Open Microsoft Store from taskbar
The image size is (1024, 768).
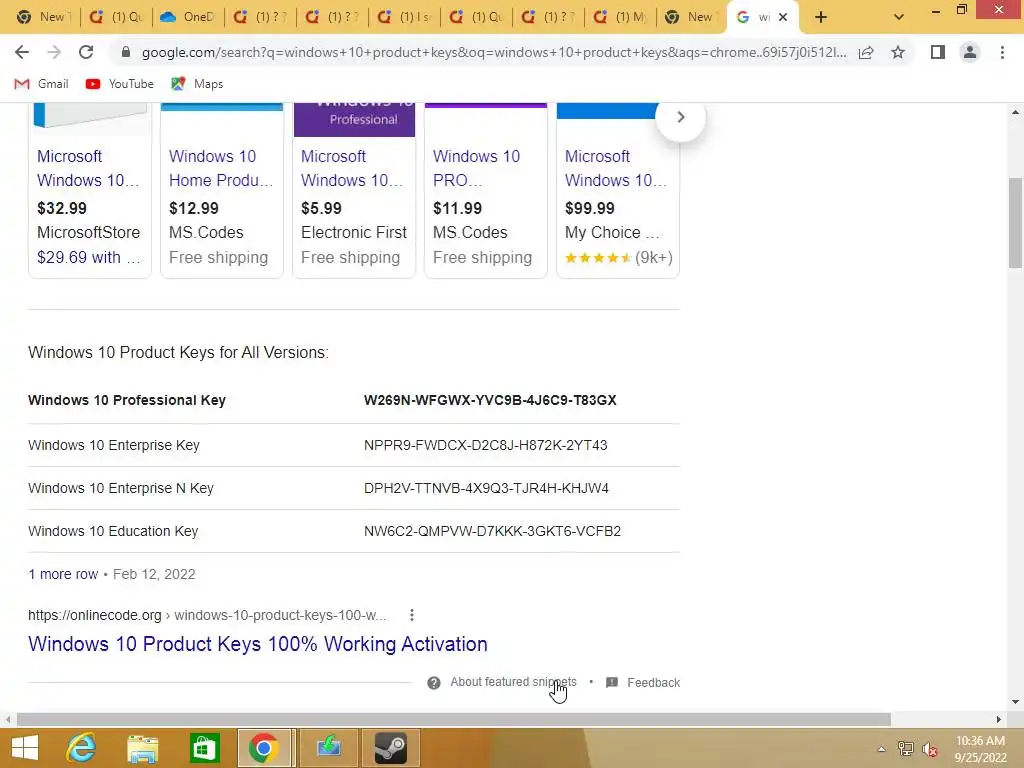204,748
